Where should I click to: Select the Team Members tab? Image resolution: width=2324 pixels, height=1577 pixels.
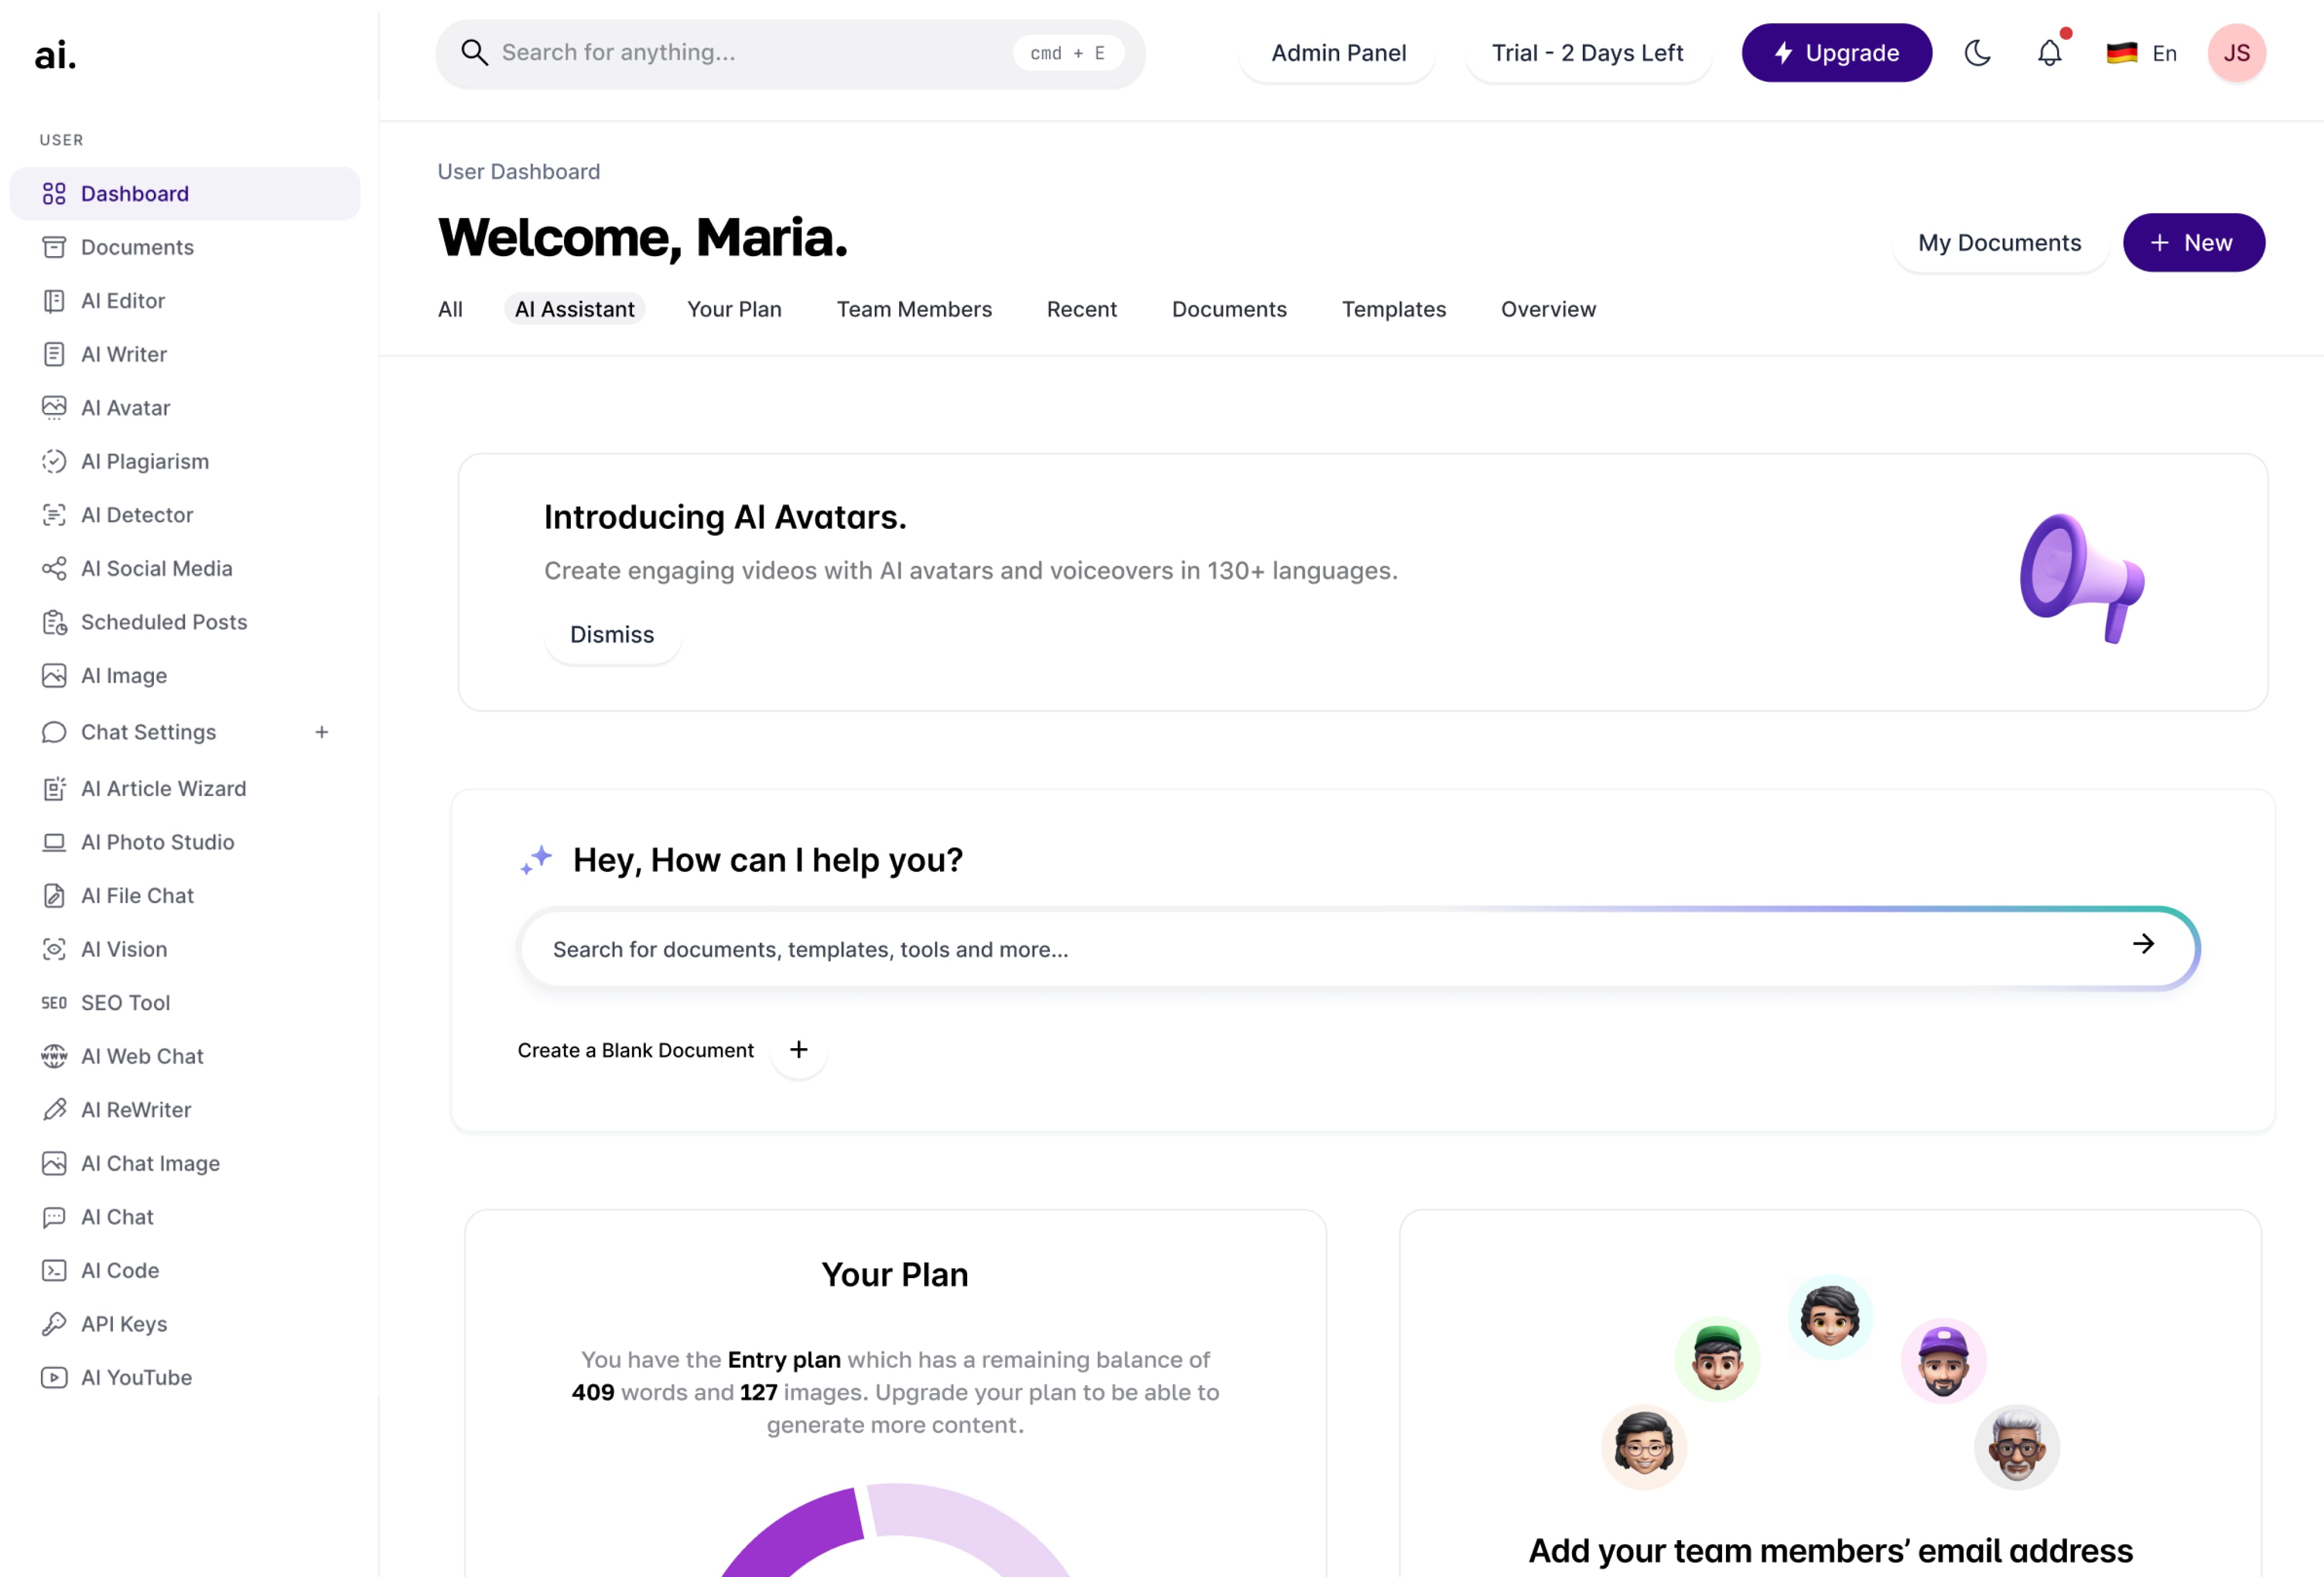pos(913,308)
